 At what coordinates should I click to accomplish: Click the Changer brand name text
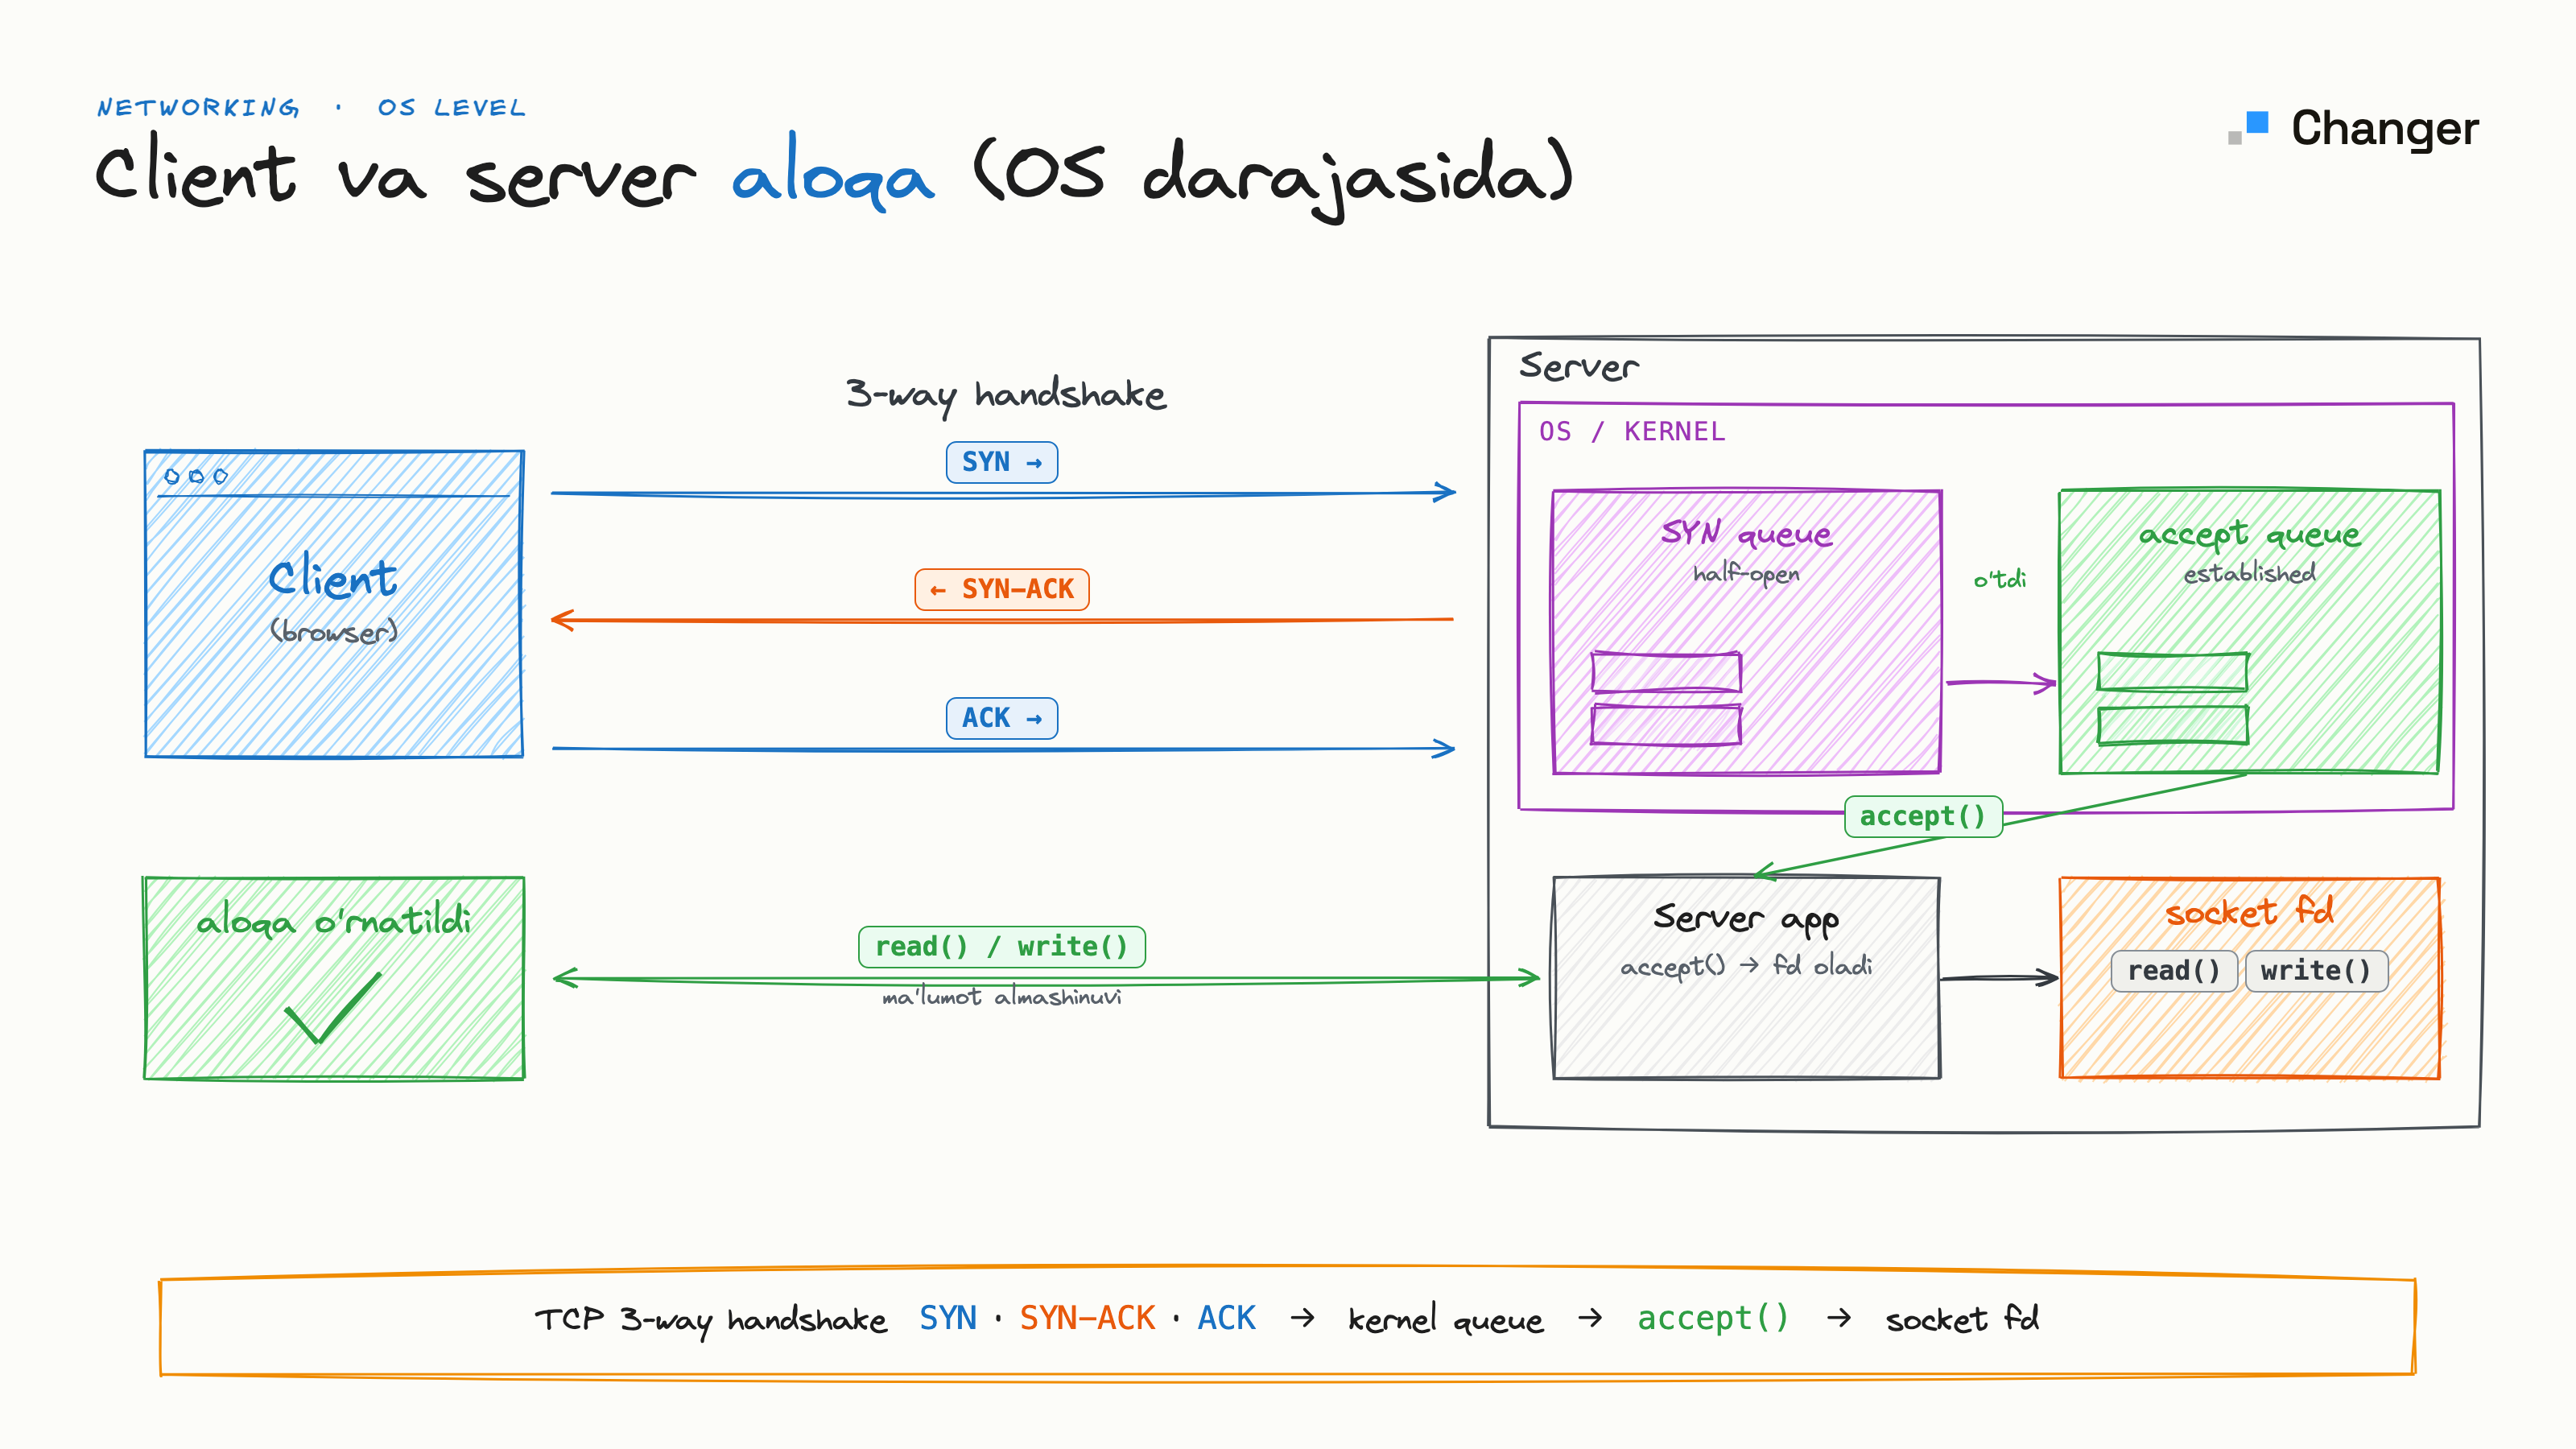tap(2384, 128)
